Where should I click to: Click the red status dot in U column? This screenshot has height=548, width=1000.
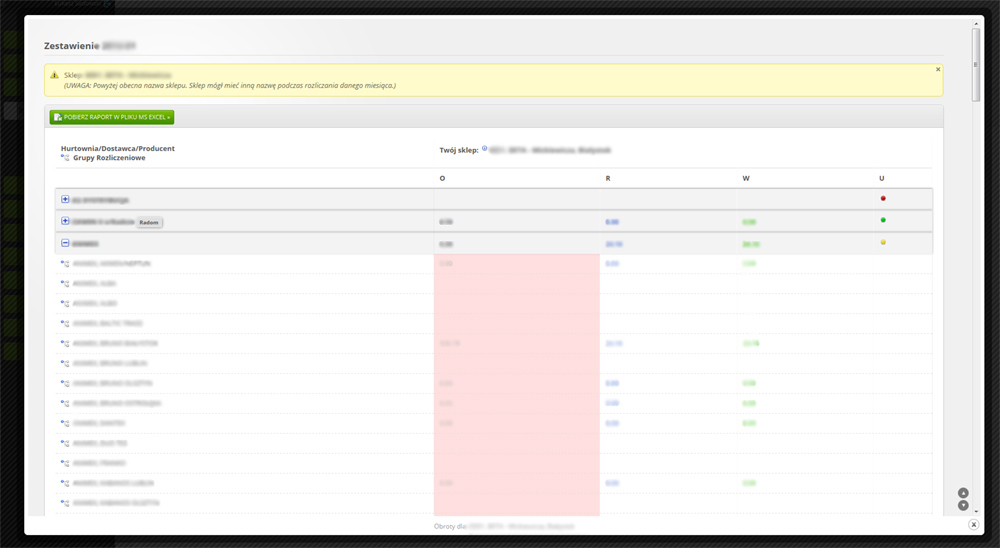pos(882,198)
